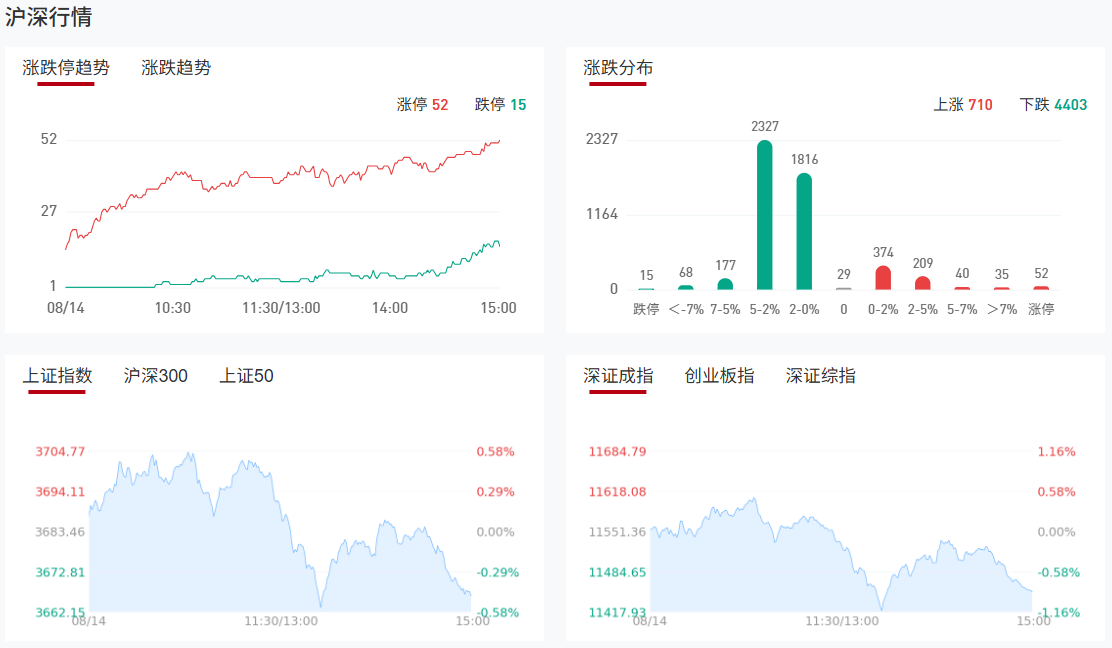Show the 沪深300 index chart

(x=155, y=376)
